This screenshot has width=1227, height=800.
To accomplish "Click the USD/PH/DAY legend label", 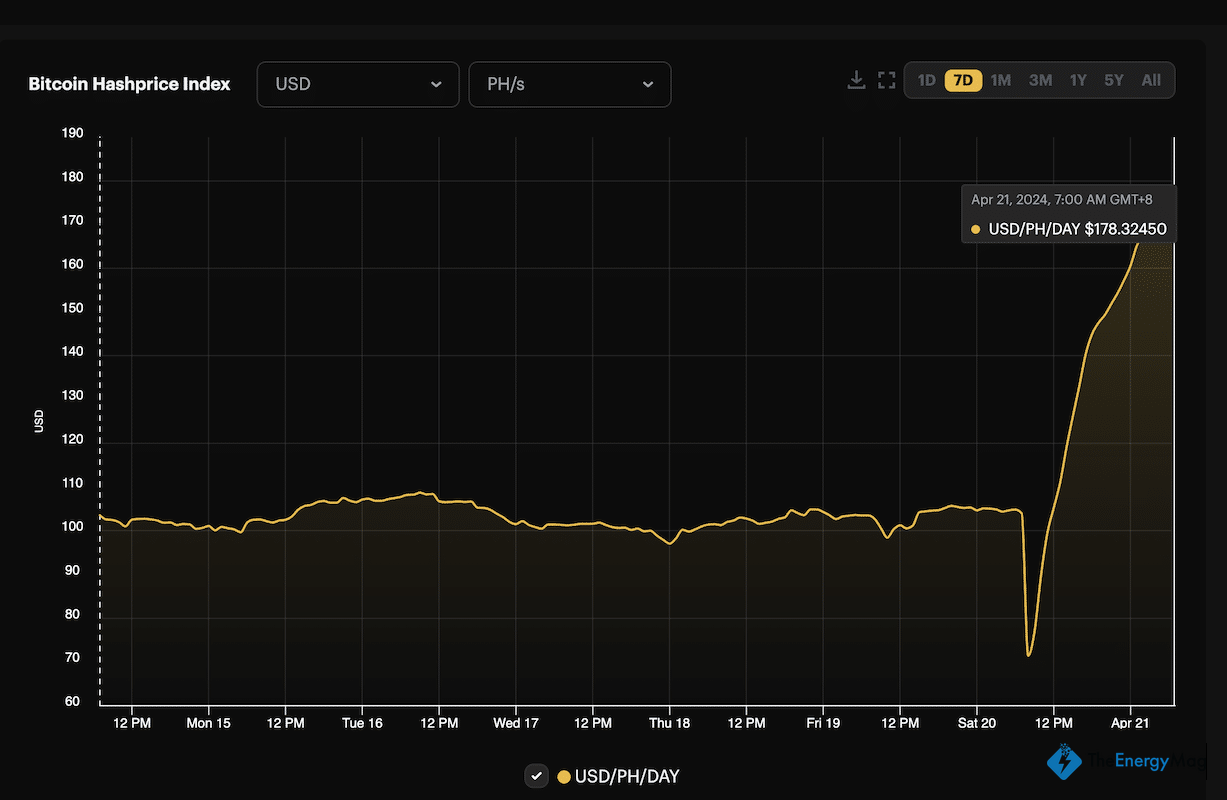I will (x=627, y=777).
